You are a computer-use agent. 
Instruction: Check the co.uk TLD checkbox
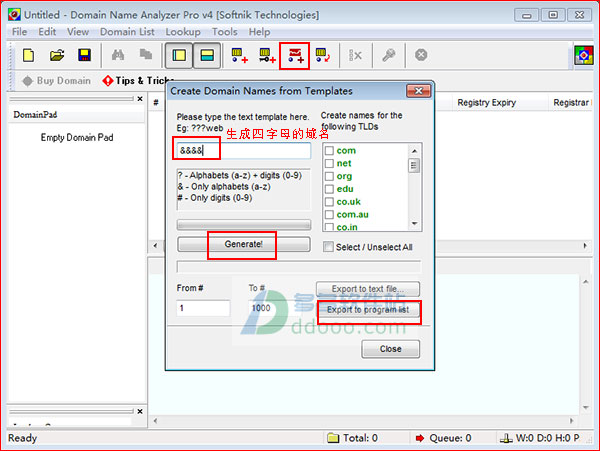[329, 202]
